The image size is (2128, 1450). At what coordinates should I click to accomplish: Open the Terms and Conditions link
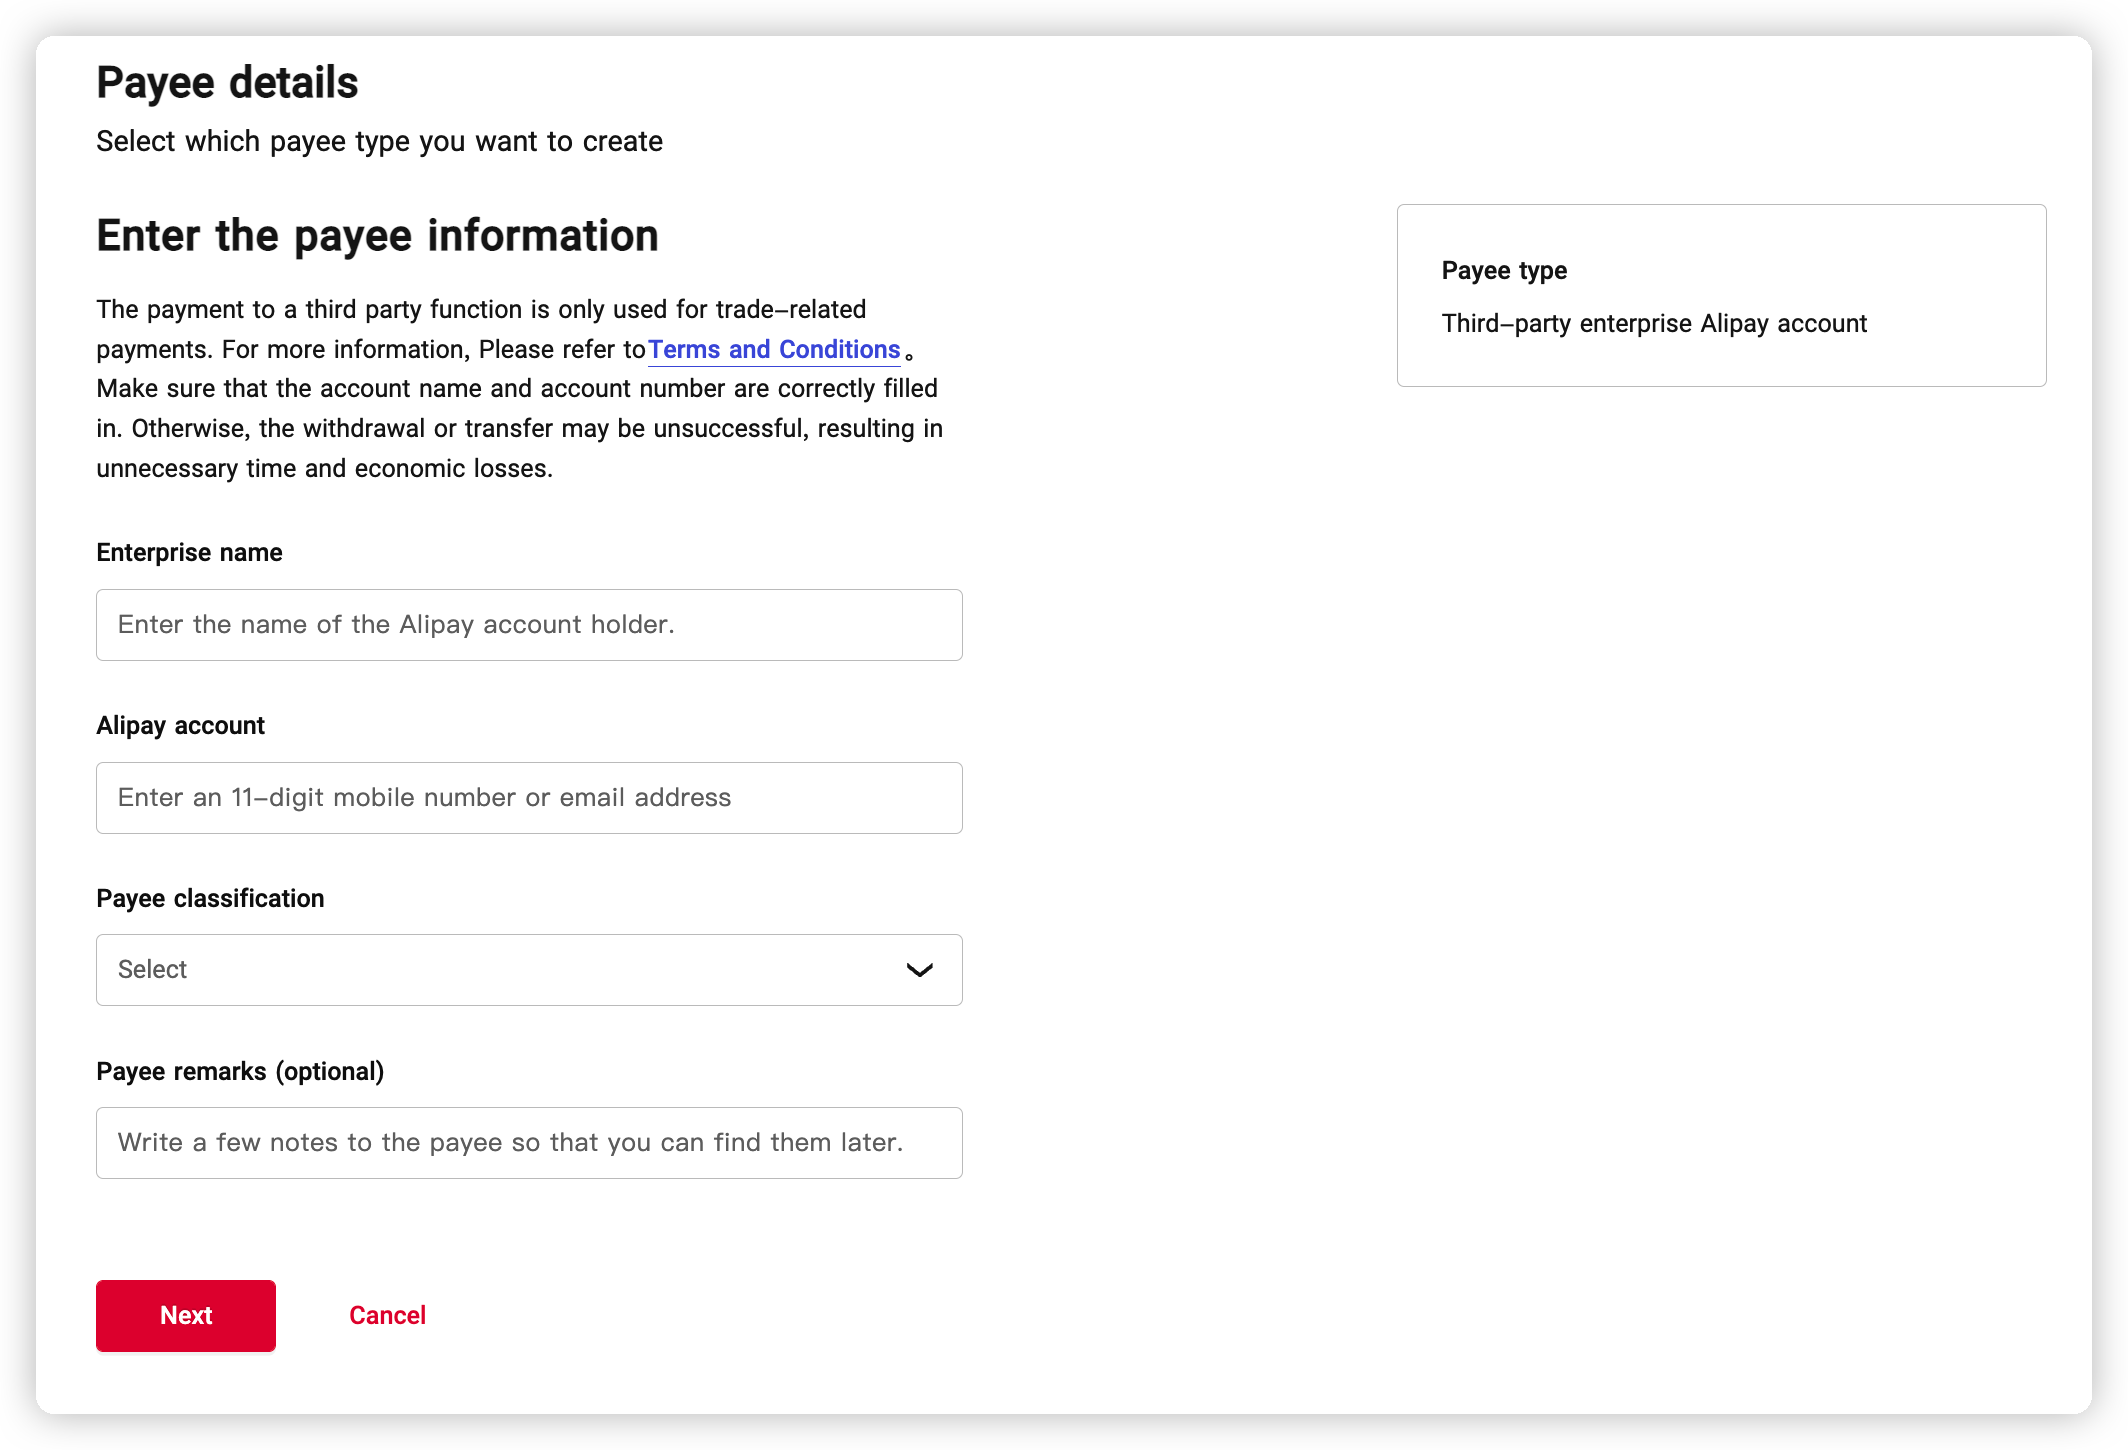(773, 349)
